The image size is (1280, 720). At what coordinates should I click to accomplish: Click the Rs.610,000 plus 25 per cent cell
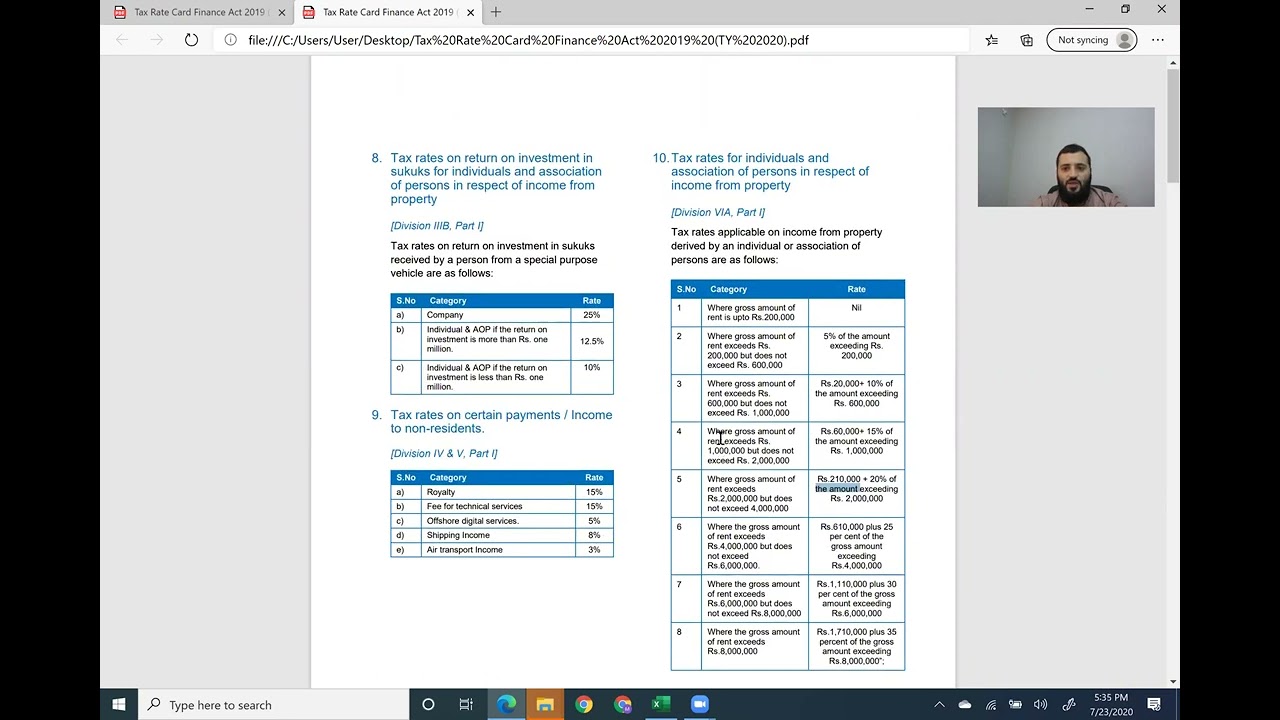(856, 546)
